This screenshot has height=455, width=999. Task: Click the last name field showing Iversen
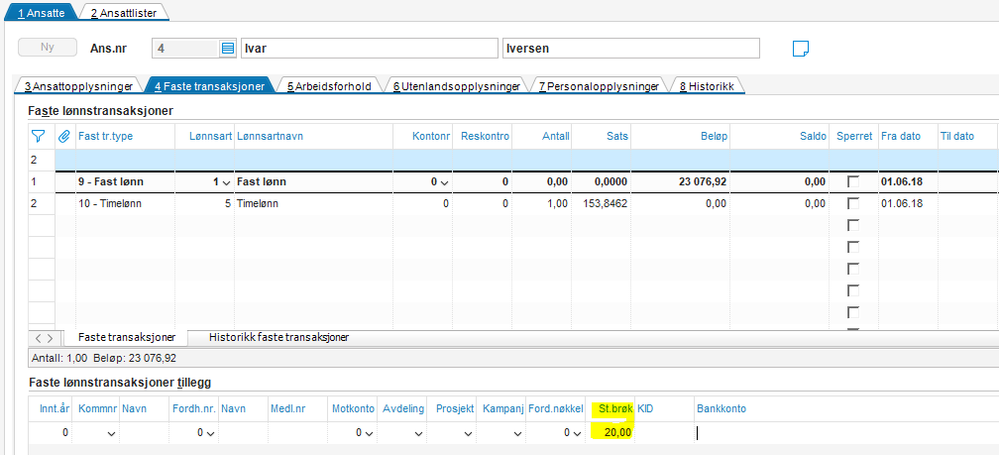(x=631, y=48)
